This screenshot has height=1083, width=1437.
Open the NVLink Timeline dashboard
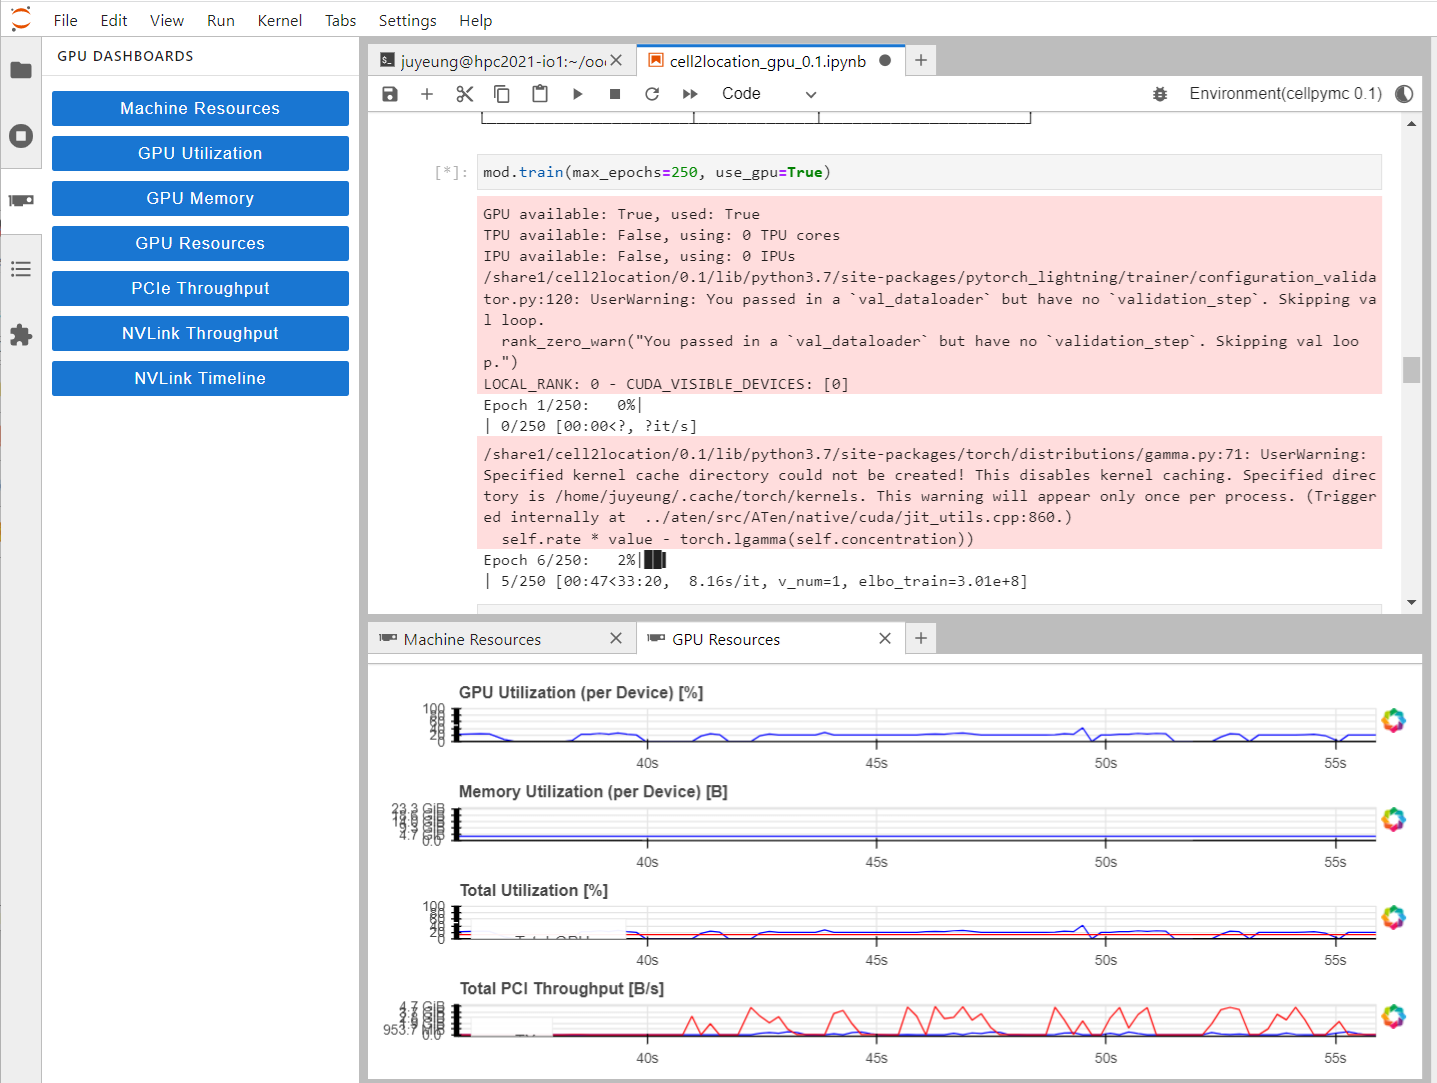pos(200,378)
